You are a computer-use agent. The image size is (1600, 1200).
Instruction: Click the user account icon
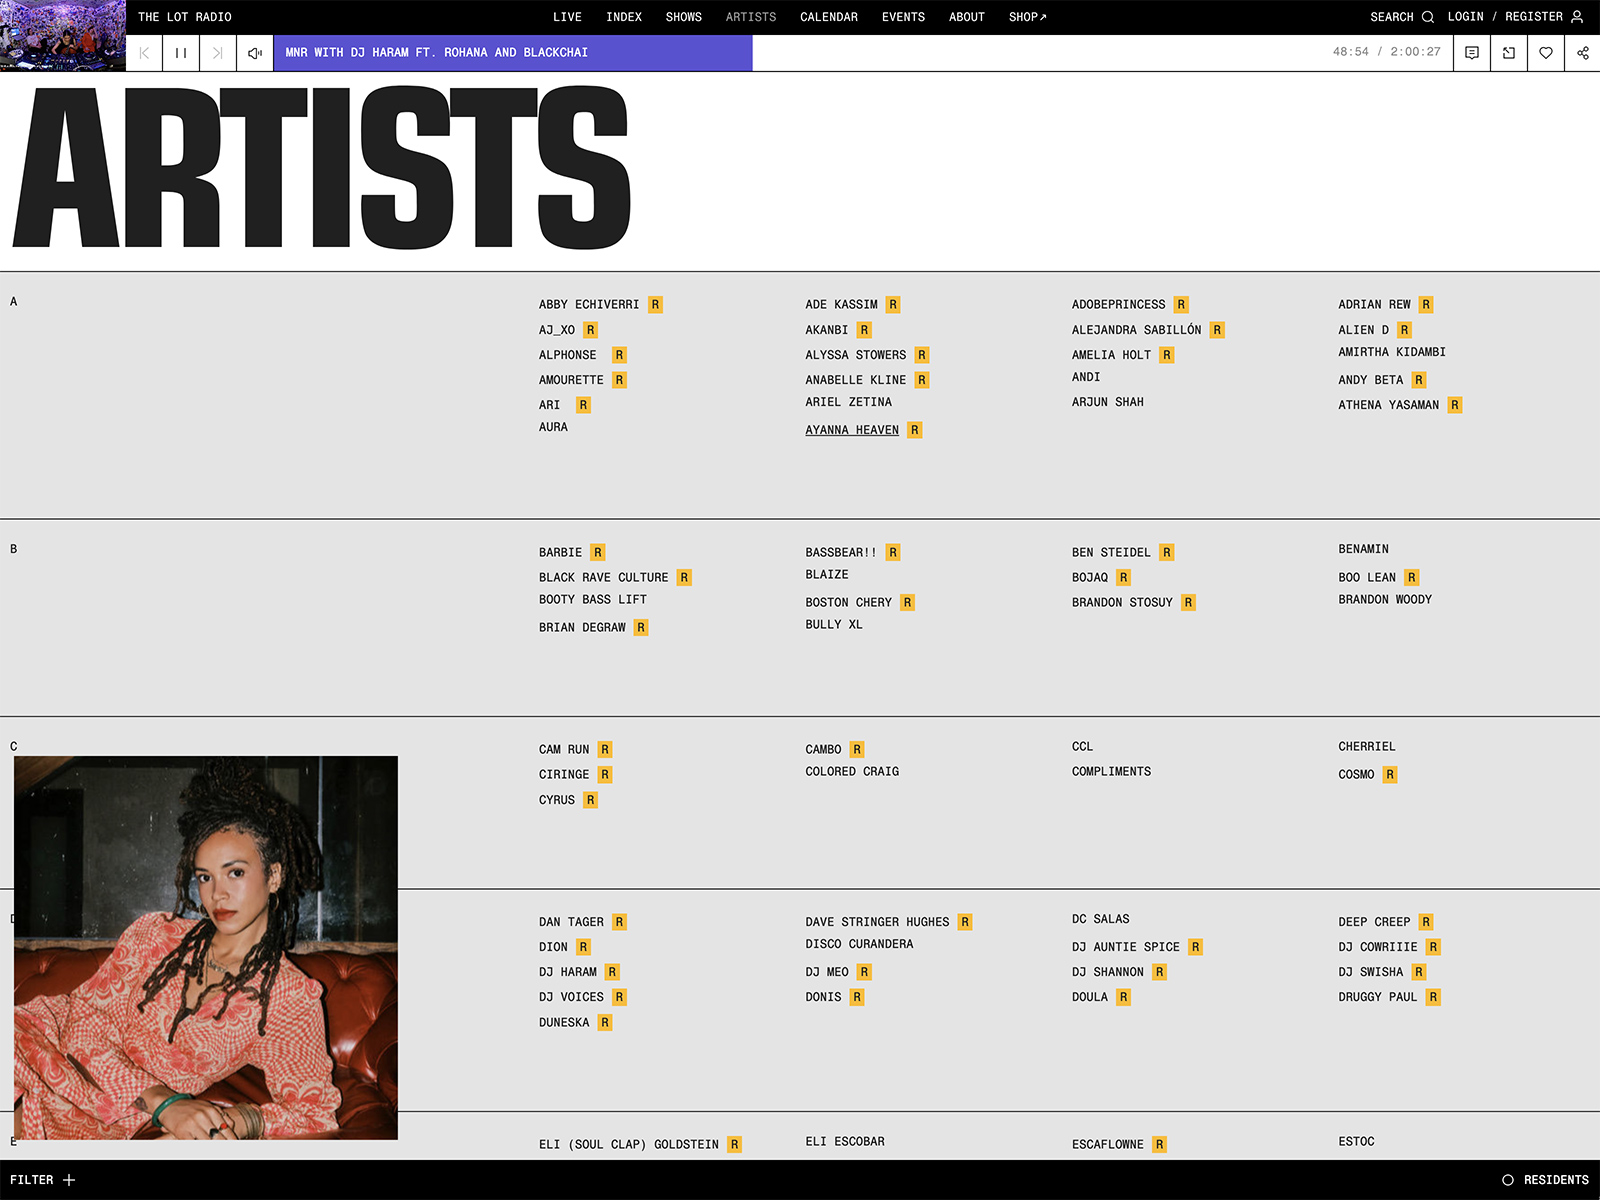[x=1577, y=17]
